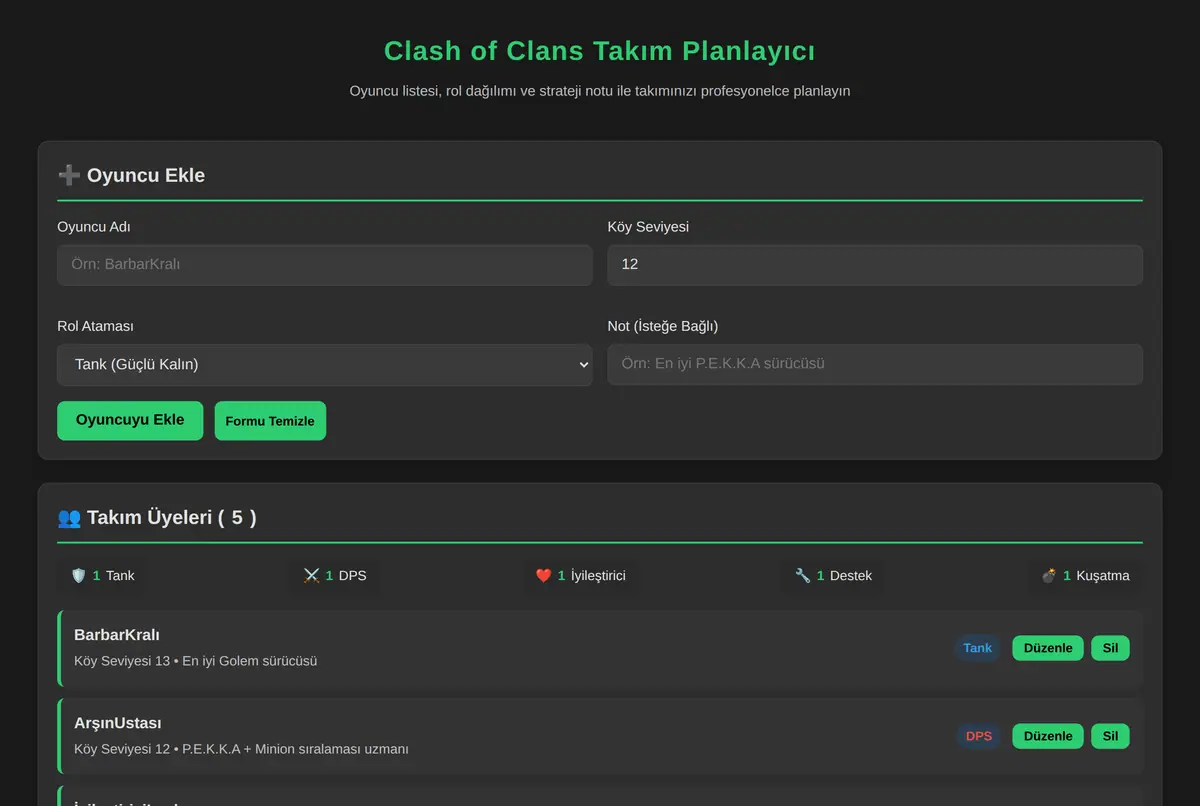Click the subtitle starting with 'Oyuncu listesi, rol dağılımı'
The image size is (1200, 806).
(600, 91)
